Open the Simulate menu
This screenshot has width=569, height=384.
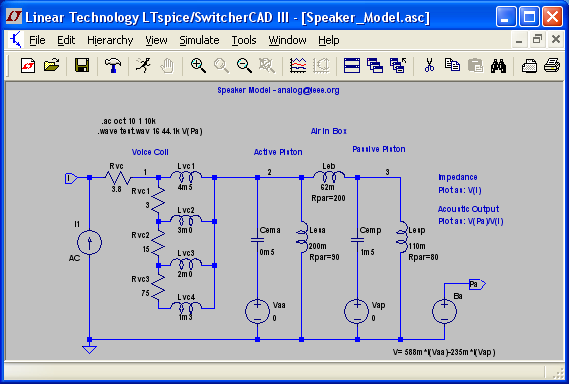point(199,40)
